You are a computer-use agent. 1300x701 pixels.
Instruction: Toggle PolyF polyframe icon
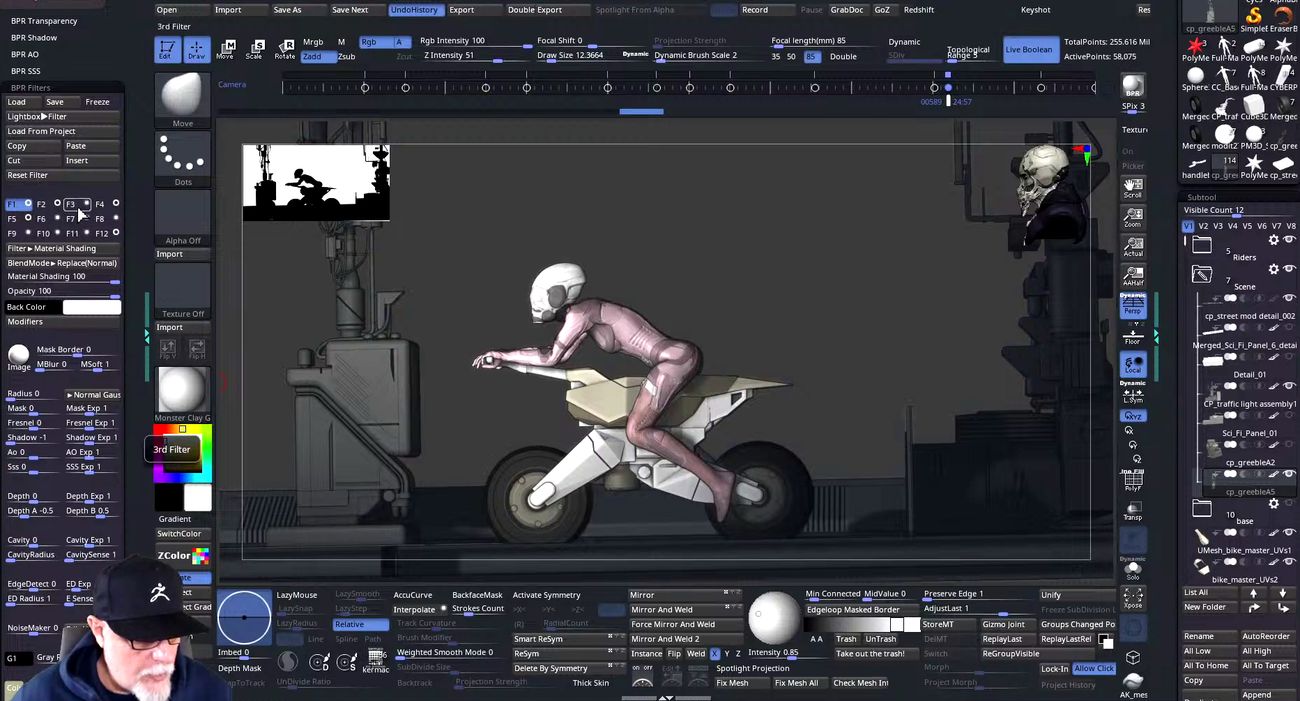point(1132,481)
